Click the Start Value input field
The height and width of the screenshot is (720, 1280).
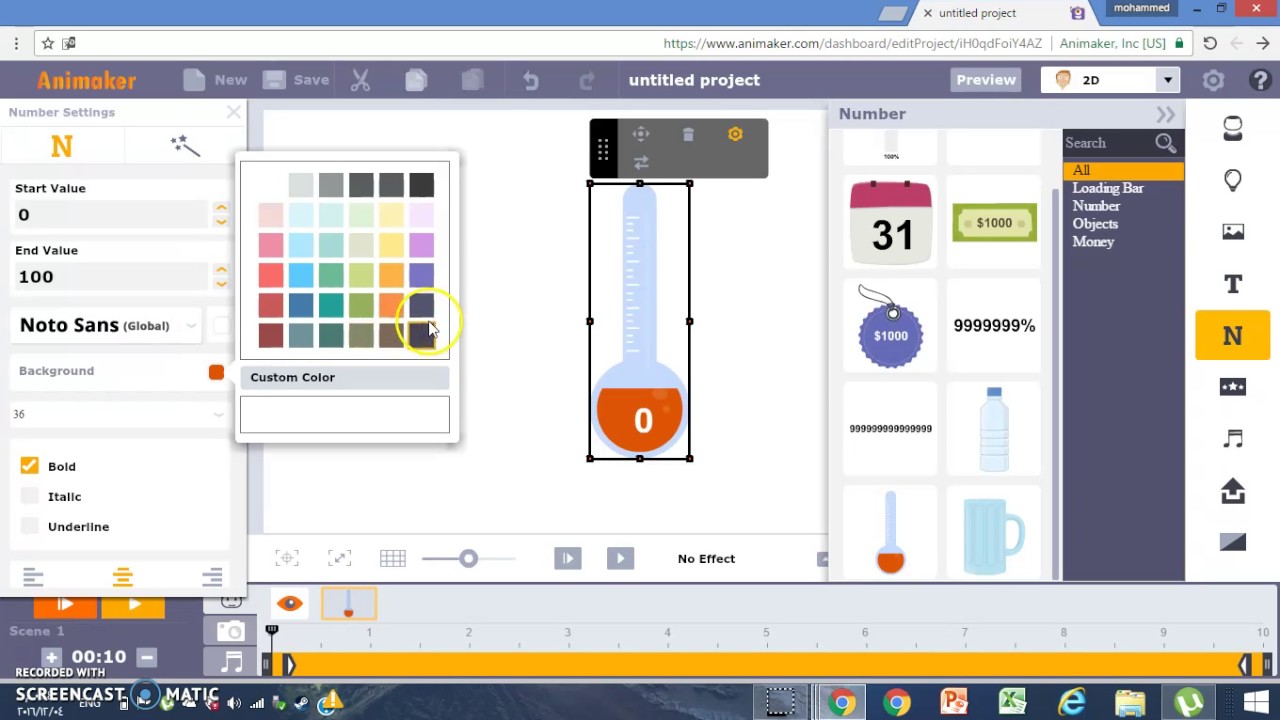112,214
